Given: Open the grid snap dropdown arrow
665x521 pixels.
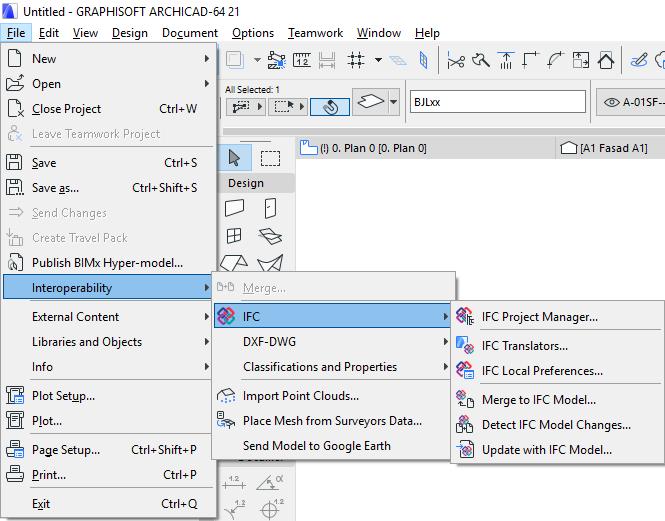Looking at the screenshot, I should click(x=378, y=60).
